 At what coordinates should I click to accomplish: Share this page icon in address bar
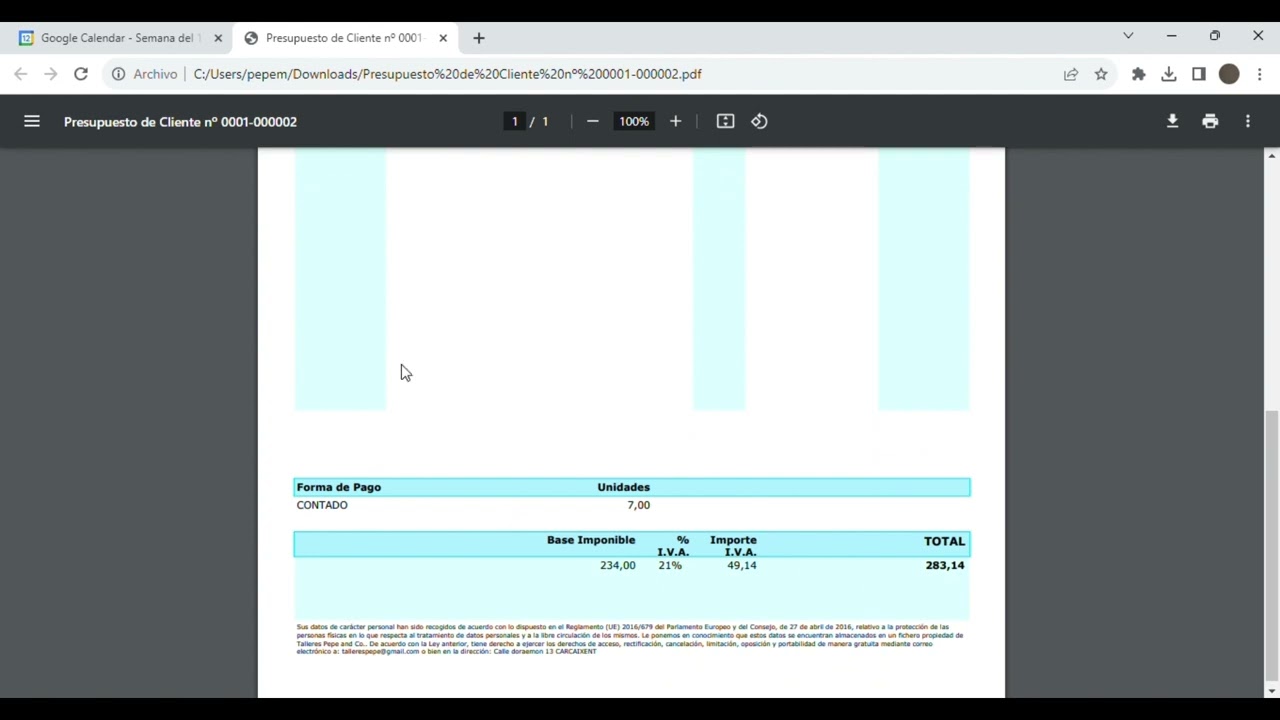point(1071,74)
